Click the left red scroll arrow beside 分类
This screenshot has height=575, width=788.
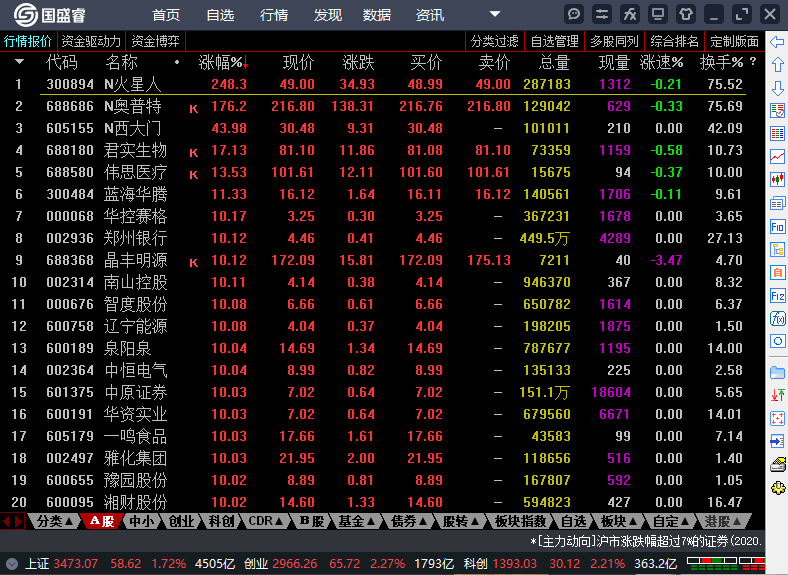6,521
